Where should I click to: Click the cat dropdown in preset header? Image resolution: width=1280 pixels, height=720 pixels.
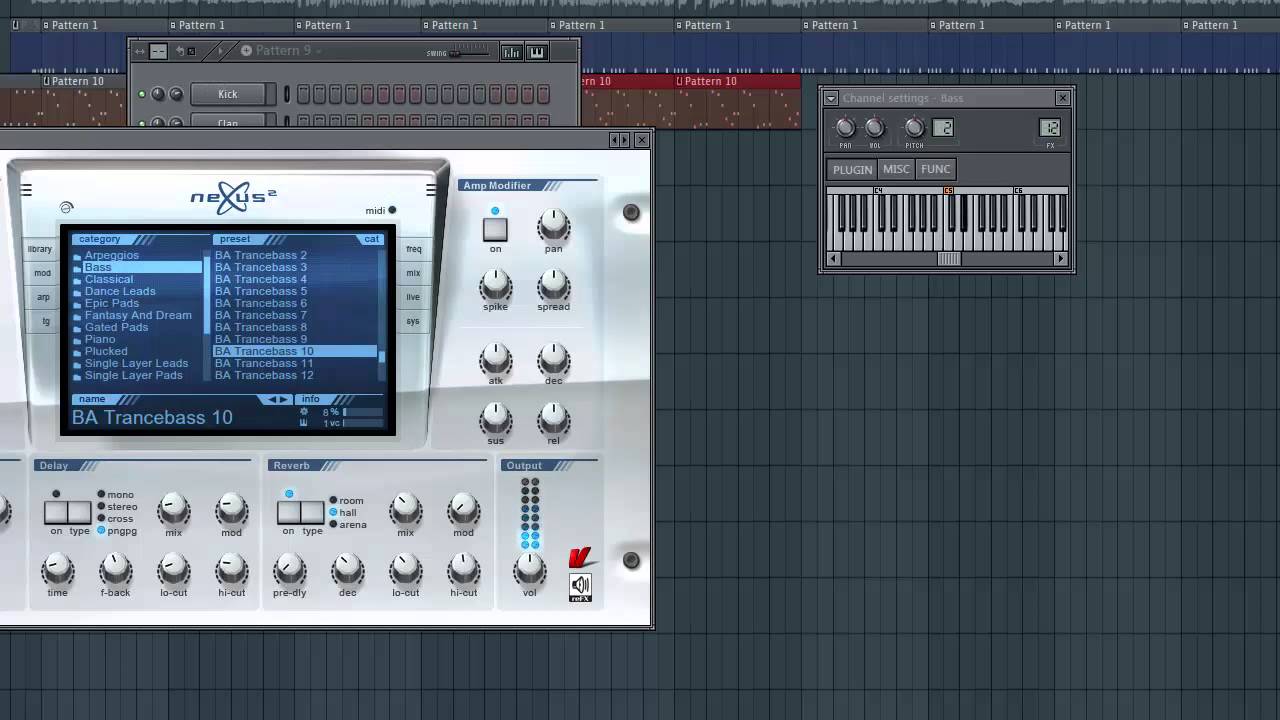click(372, 239)
